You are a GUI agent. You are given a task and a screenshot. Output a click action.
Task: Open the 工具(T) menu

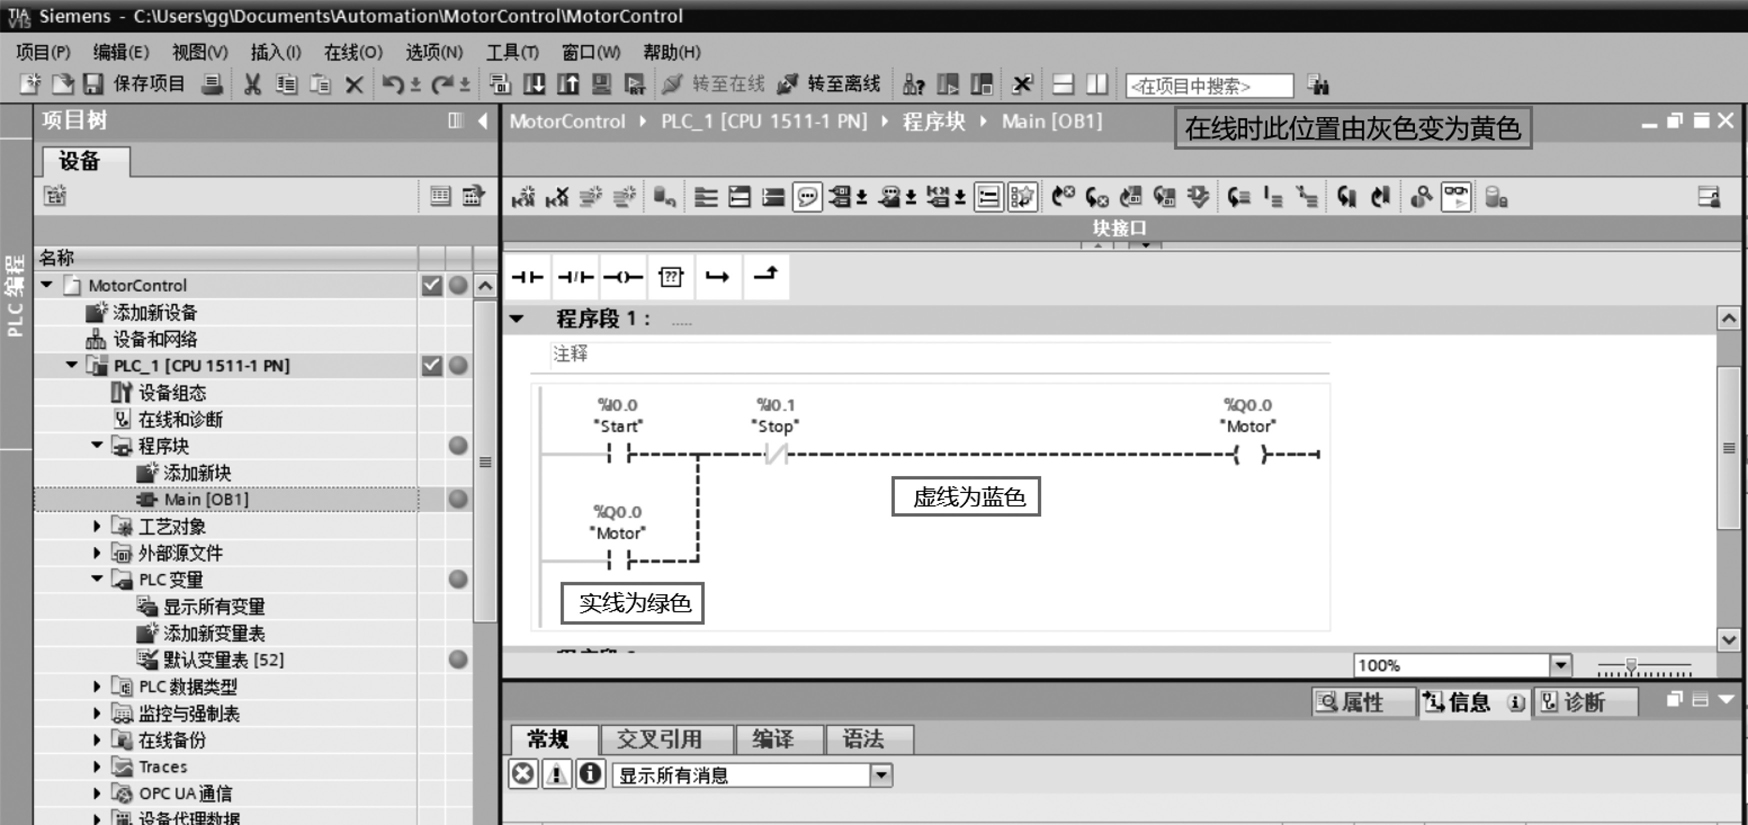click(x=513, y=52)
